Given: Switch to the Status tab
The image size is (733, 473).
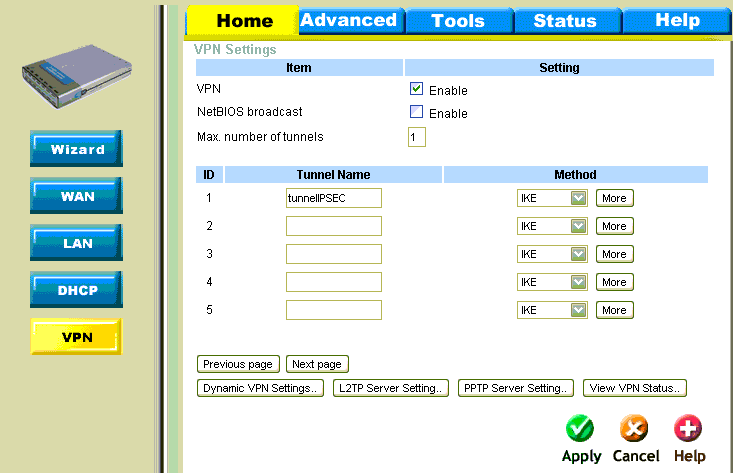Looking at the screenshot, I should pos(564,20).
